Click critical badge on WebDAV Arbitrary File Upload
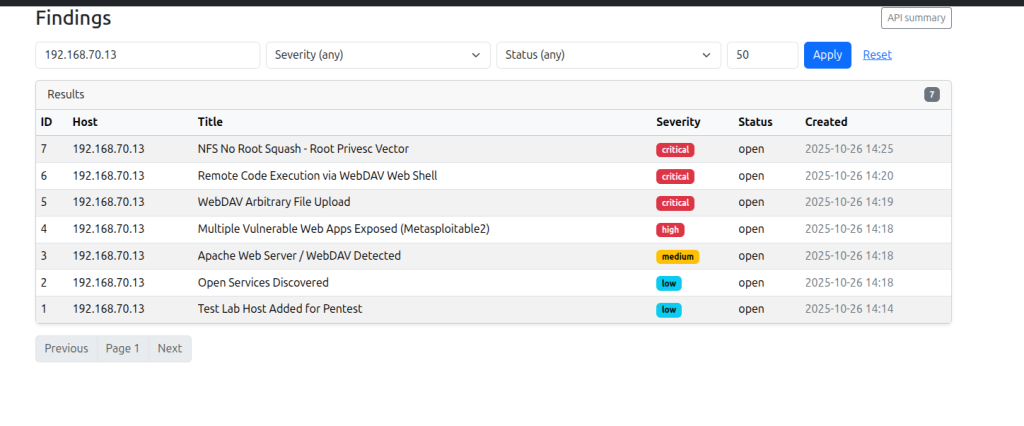The width and height of the screenshot is (1024, 426). pyautogui.click(x=675, y=203)
